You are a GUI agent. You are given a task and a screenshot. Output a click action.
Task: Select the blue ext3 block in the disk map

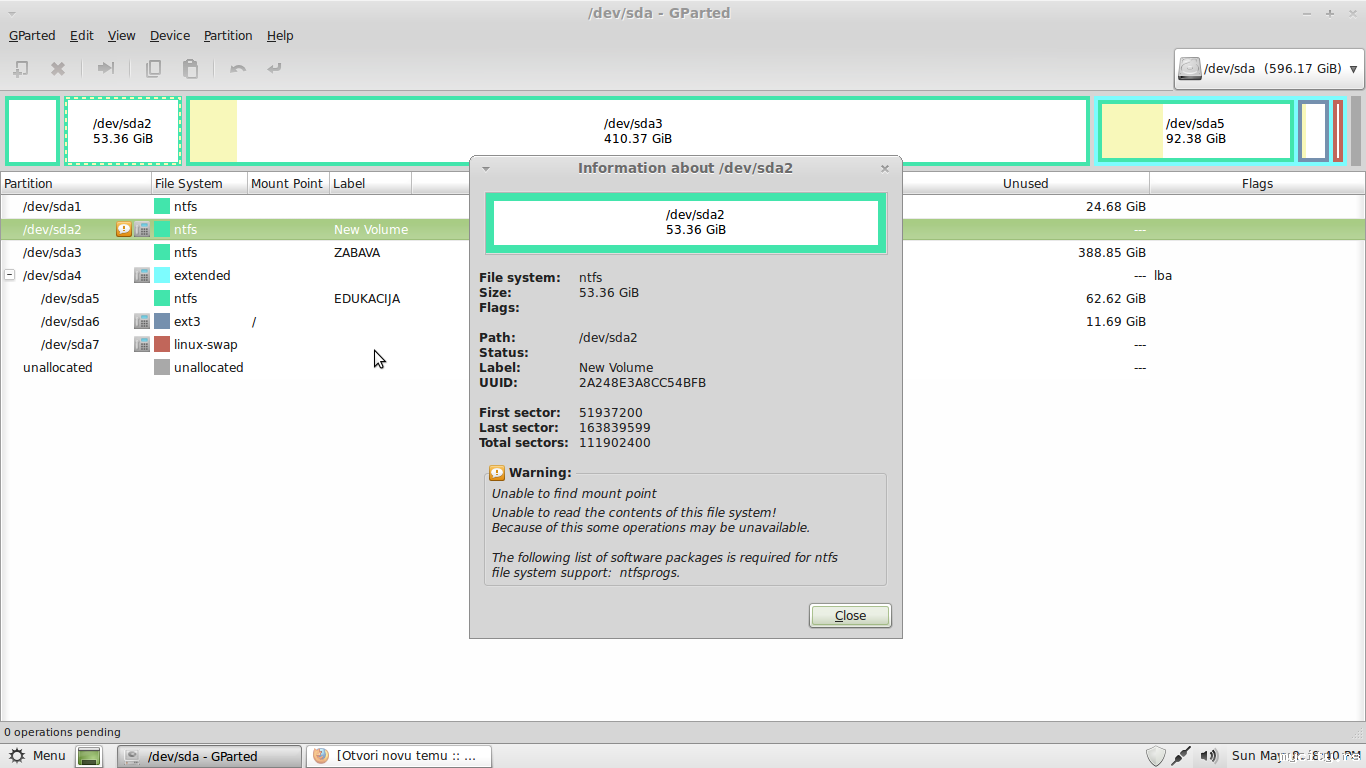[x=1314, y=131]
